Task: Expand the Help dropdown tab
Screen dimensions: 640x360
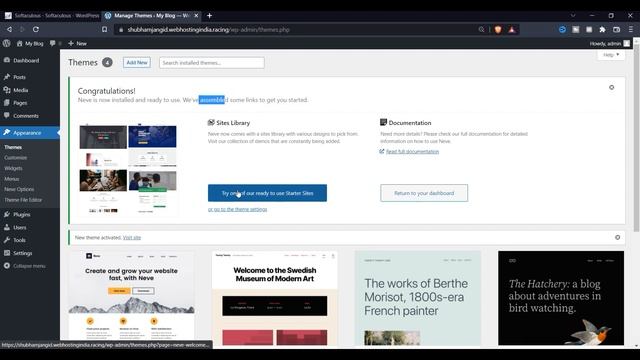Action: point(611,55)
